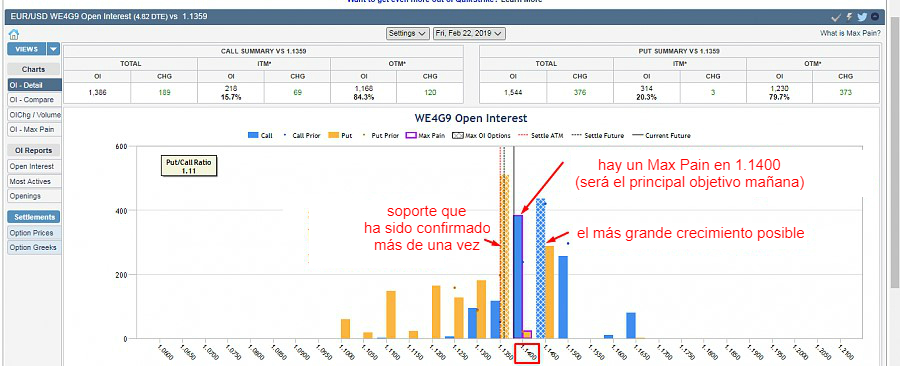The image size is (900, 366).
Task: Toggle the Put series in legend
Action: click(341, 136)
